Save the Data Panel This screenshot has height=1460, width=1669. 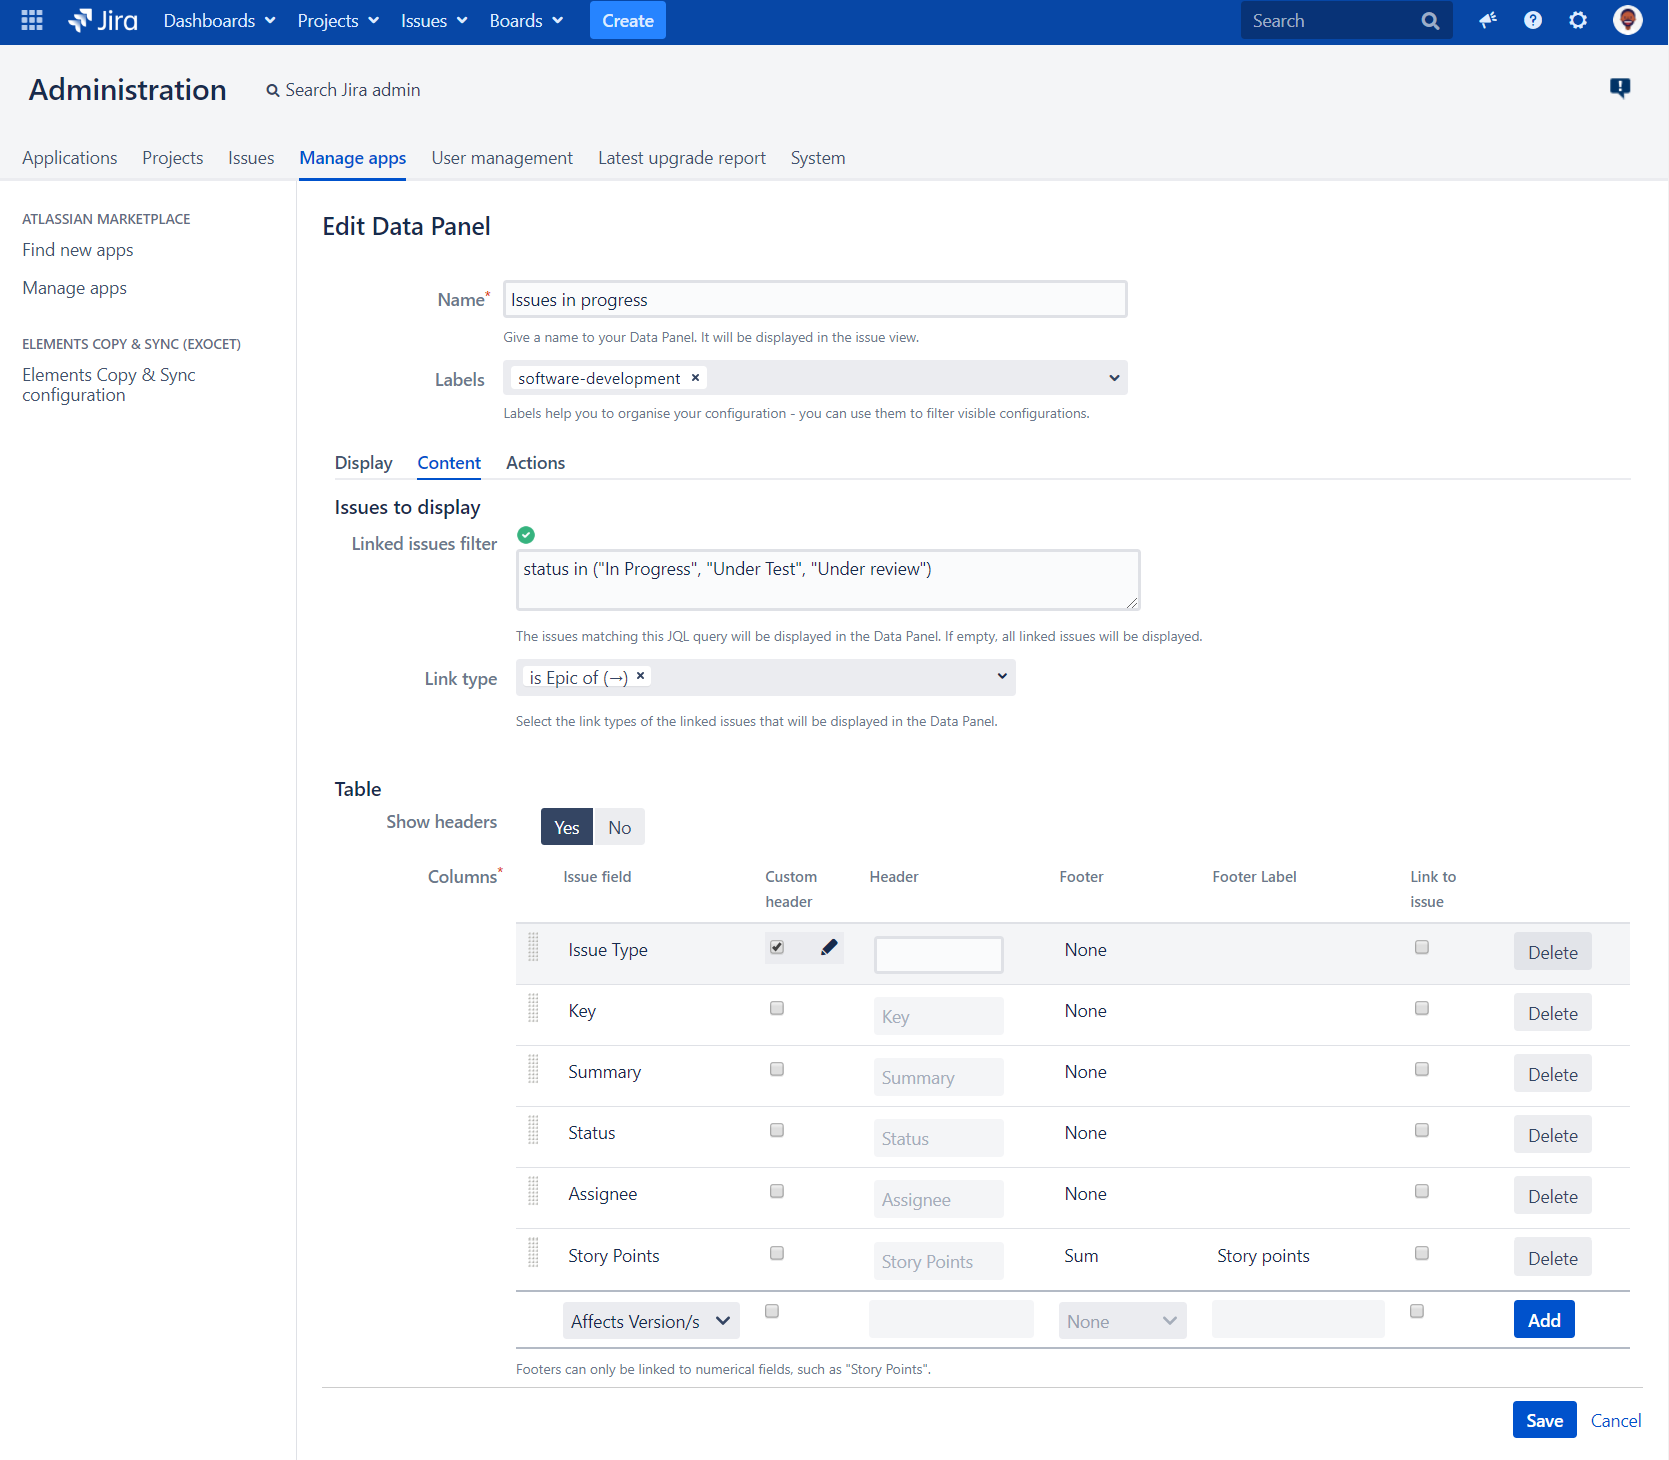(1544, 1420)
